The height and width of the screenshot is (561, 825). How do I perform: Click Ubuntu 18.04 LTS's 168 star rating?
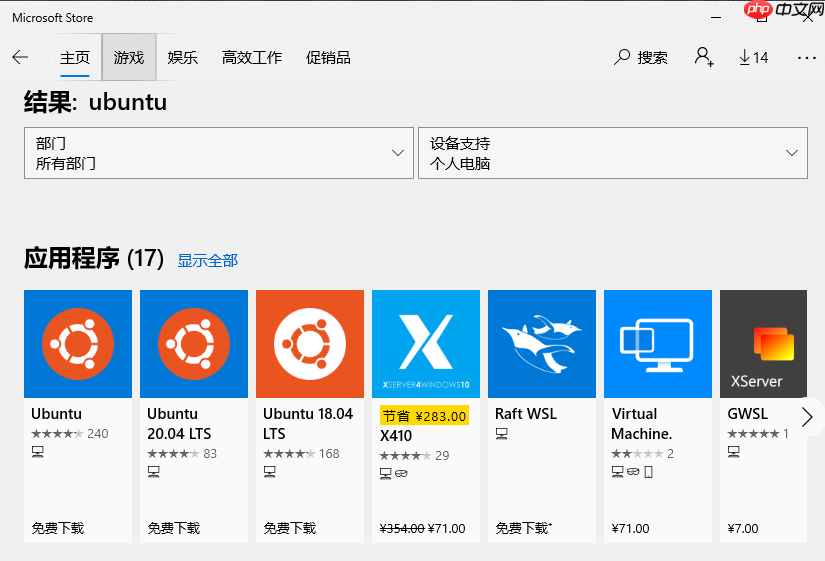(301, 454)
